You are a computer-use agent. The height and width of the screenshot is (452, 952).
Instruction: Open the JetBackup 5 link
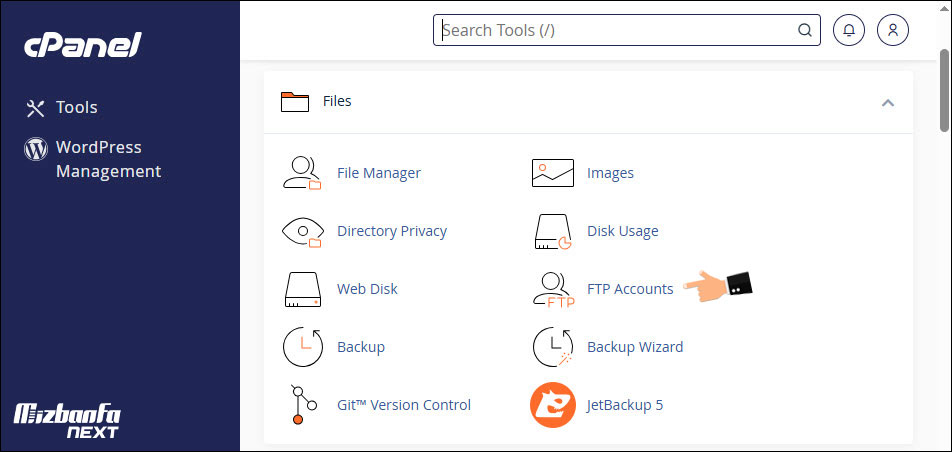[x=625, y=405]
